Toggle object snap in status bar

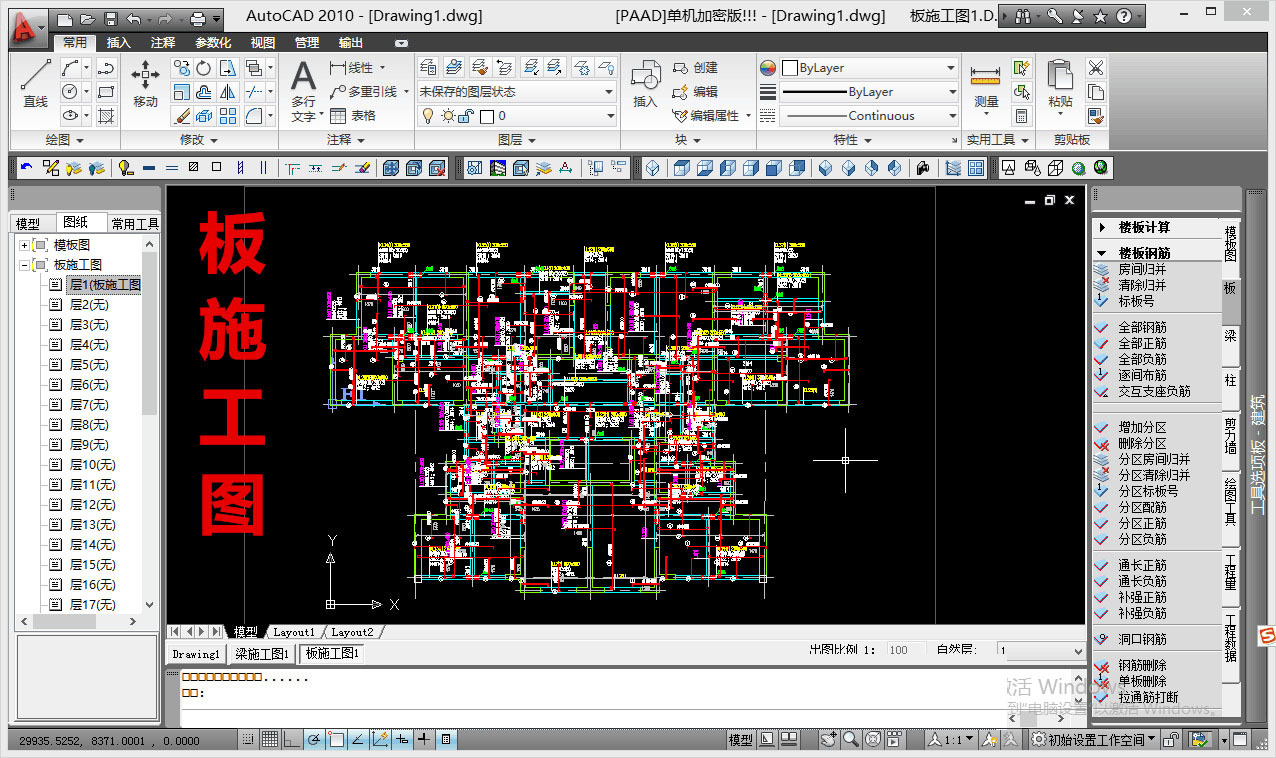[336, 740]
